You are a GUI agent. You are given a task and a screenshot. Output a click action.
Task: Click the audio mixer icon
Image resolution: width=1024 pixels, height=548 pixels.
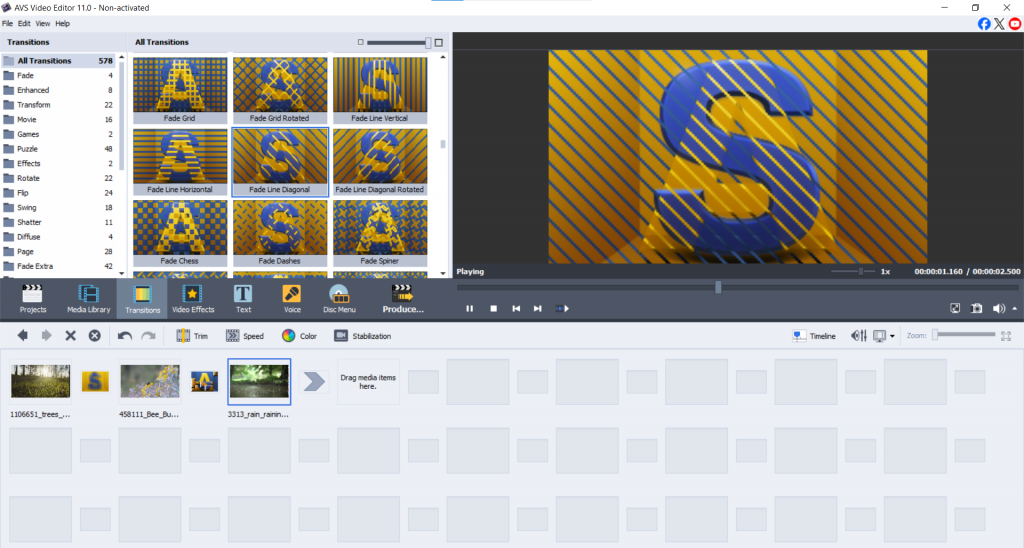858,336
